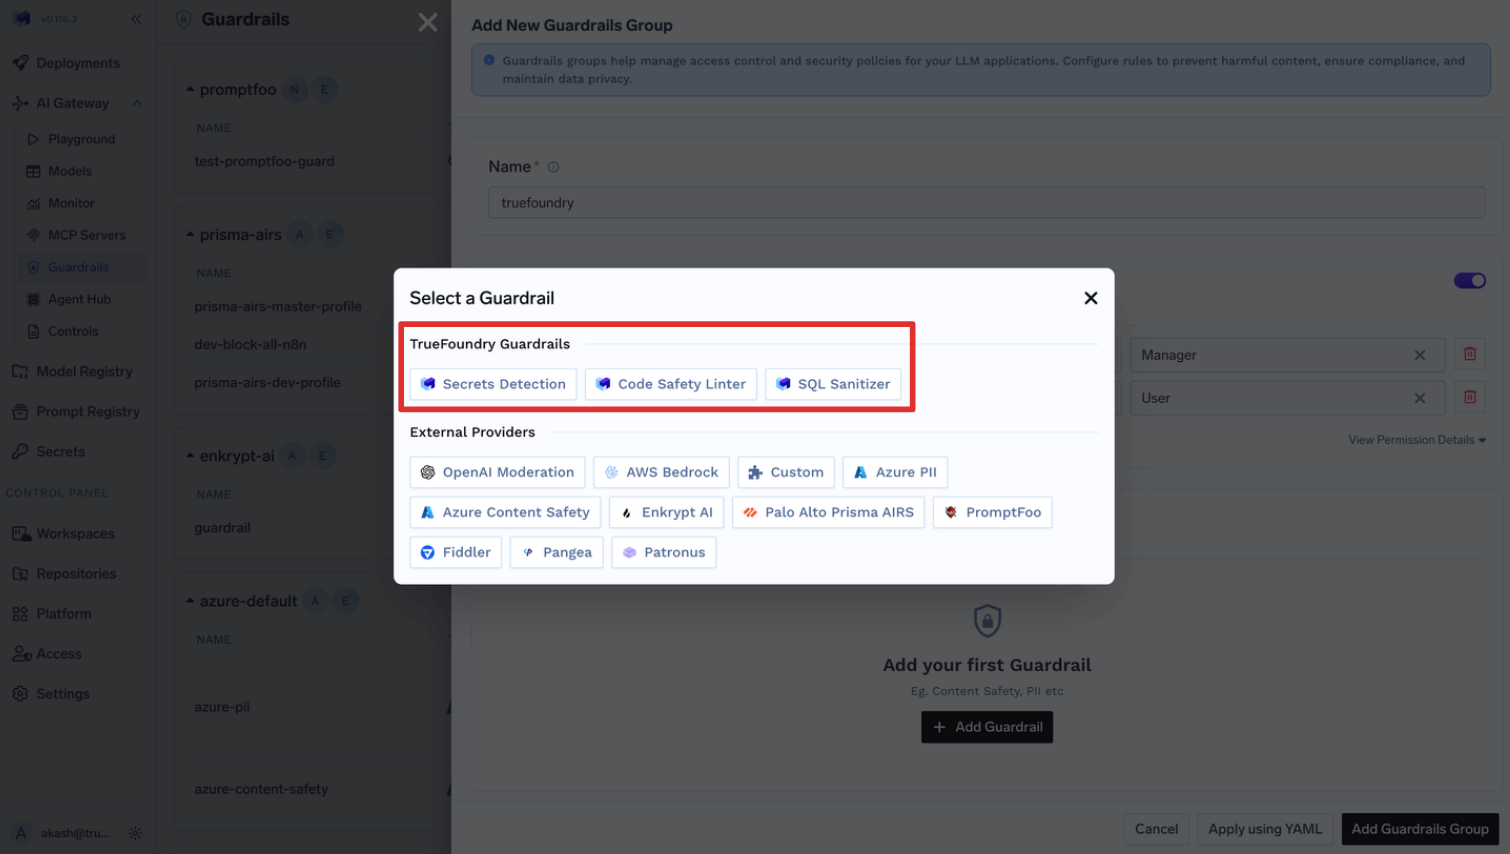Edit the Name field truefoundry
The image size is (1510, 854).
986,202
